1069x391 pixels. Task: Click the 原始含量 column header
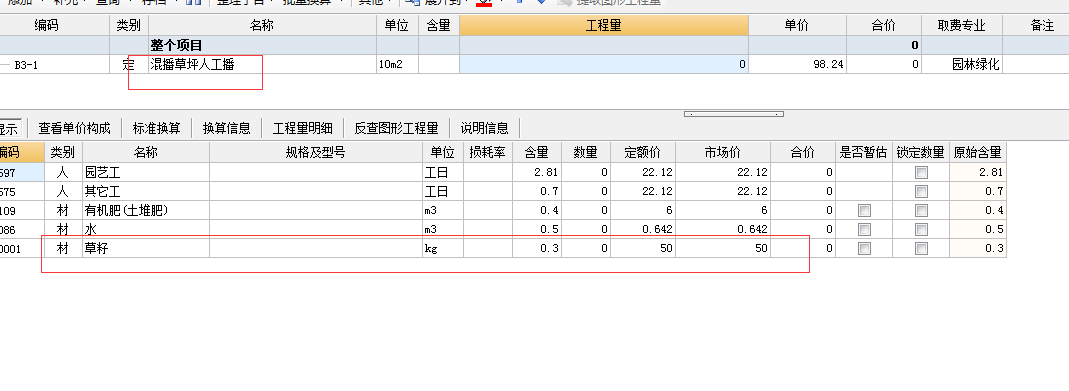coord(978,153)
